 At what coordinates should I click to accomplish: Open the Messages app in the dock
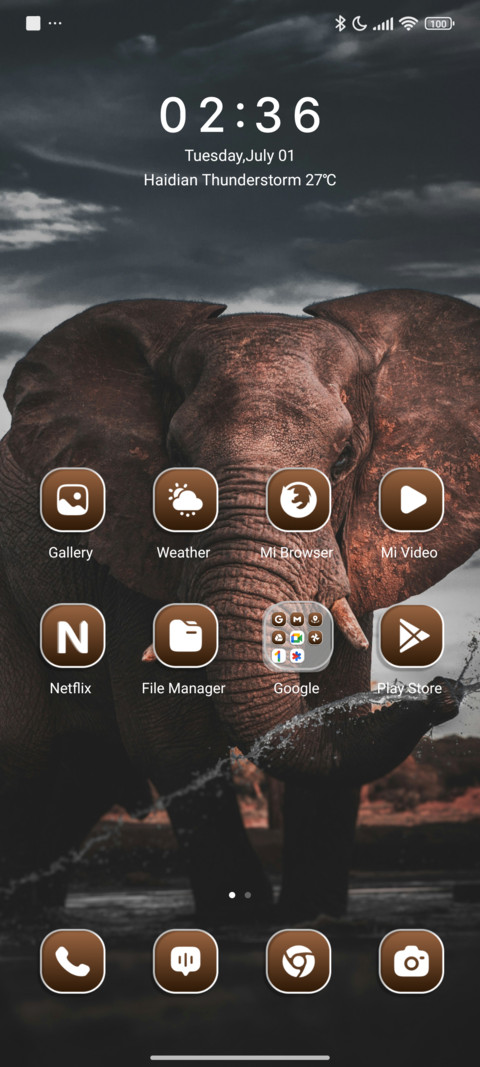(185, 961)
